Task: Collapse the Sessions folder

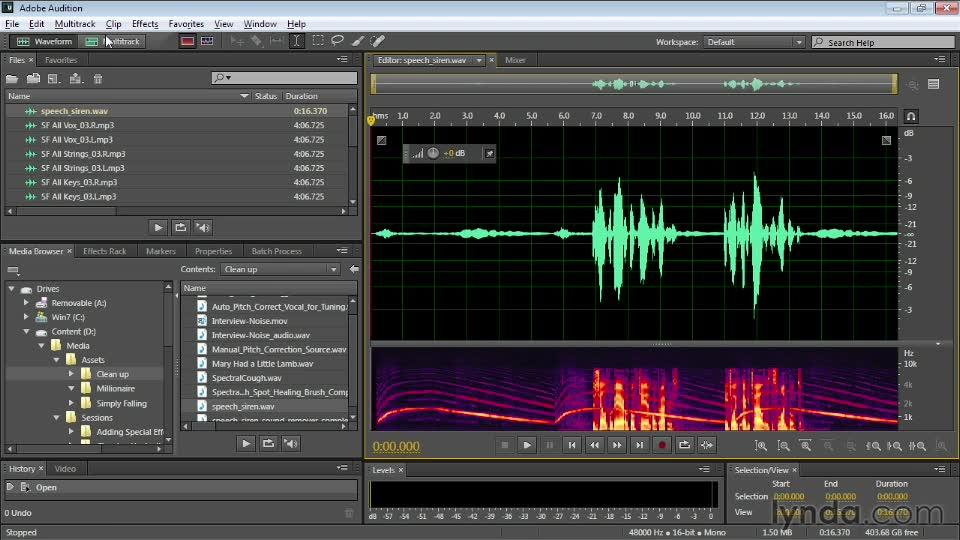Action: click(x=56, y=418)
